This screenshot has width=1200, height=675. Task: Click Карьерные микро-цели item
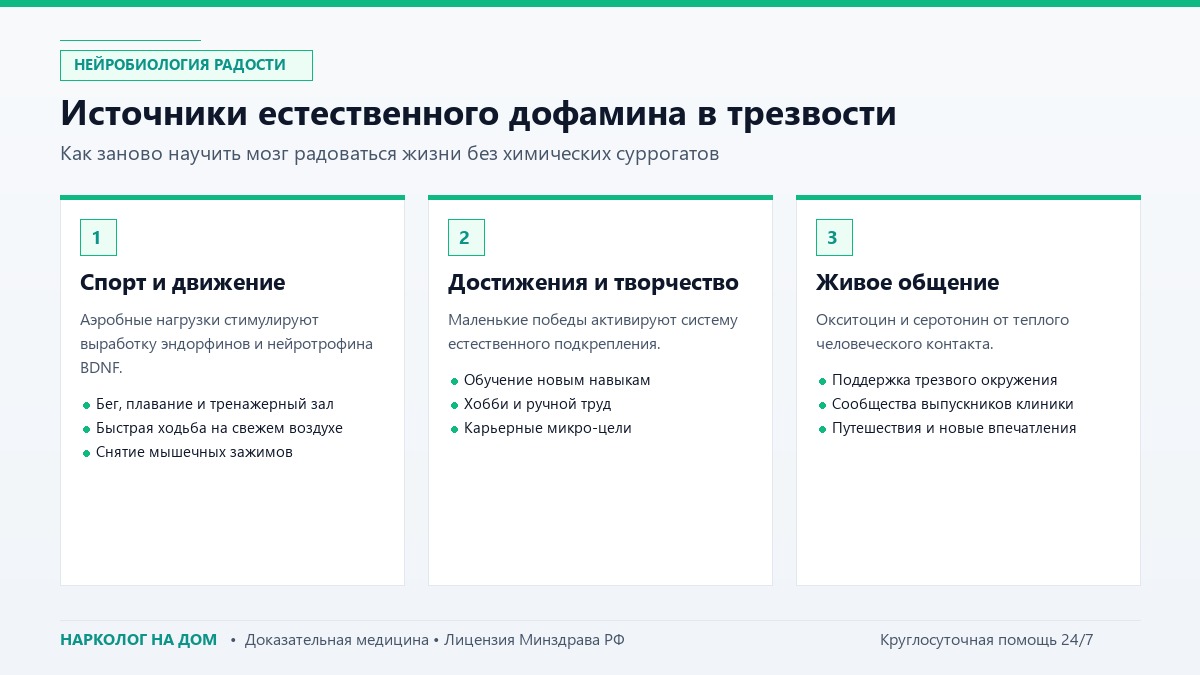coord(548,428)
